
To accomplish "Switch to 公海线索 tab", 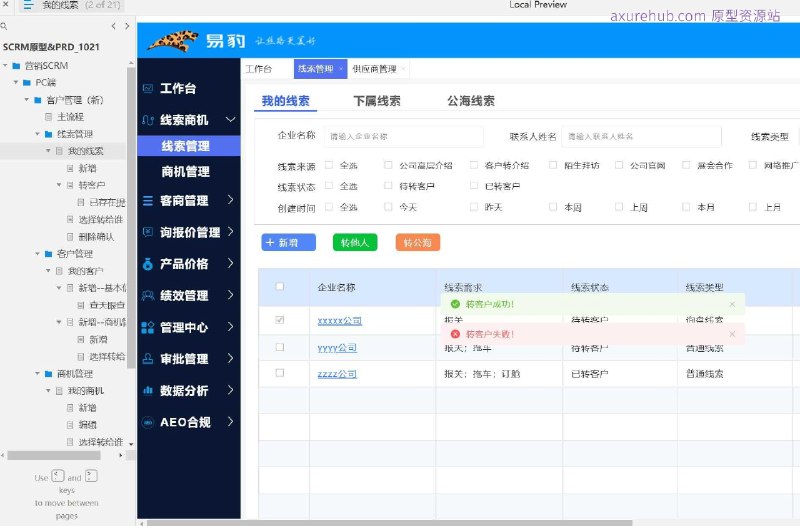I will (x=471, y=101).
